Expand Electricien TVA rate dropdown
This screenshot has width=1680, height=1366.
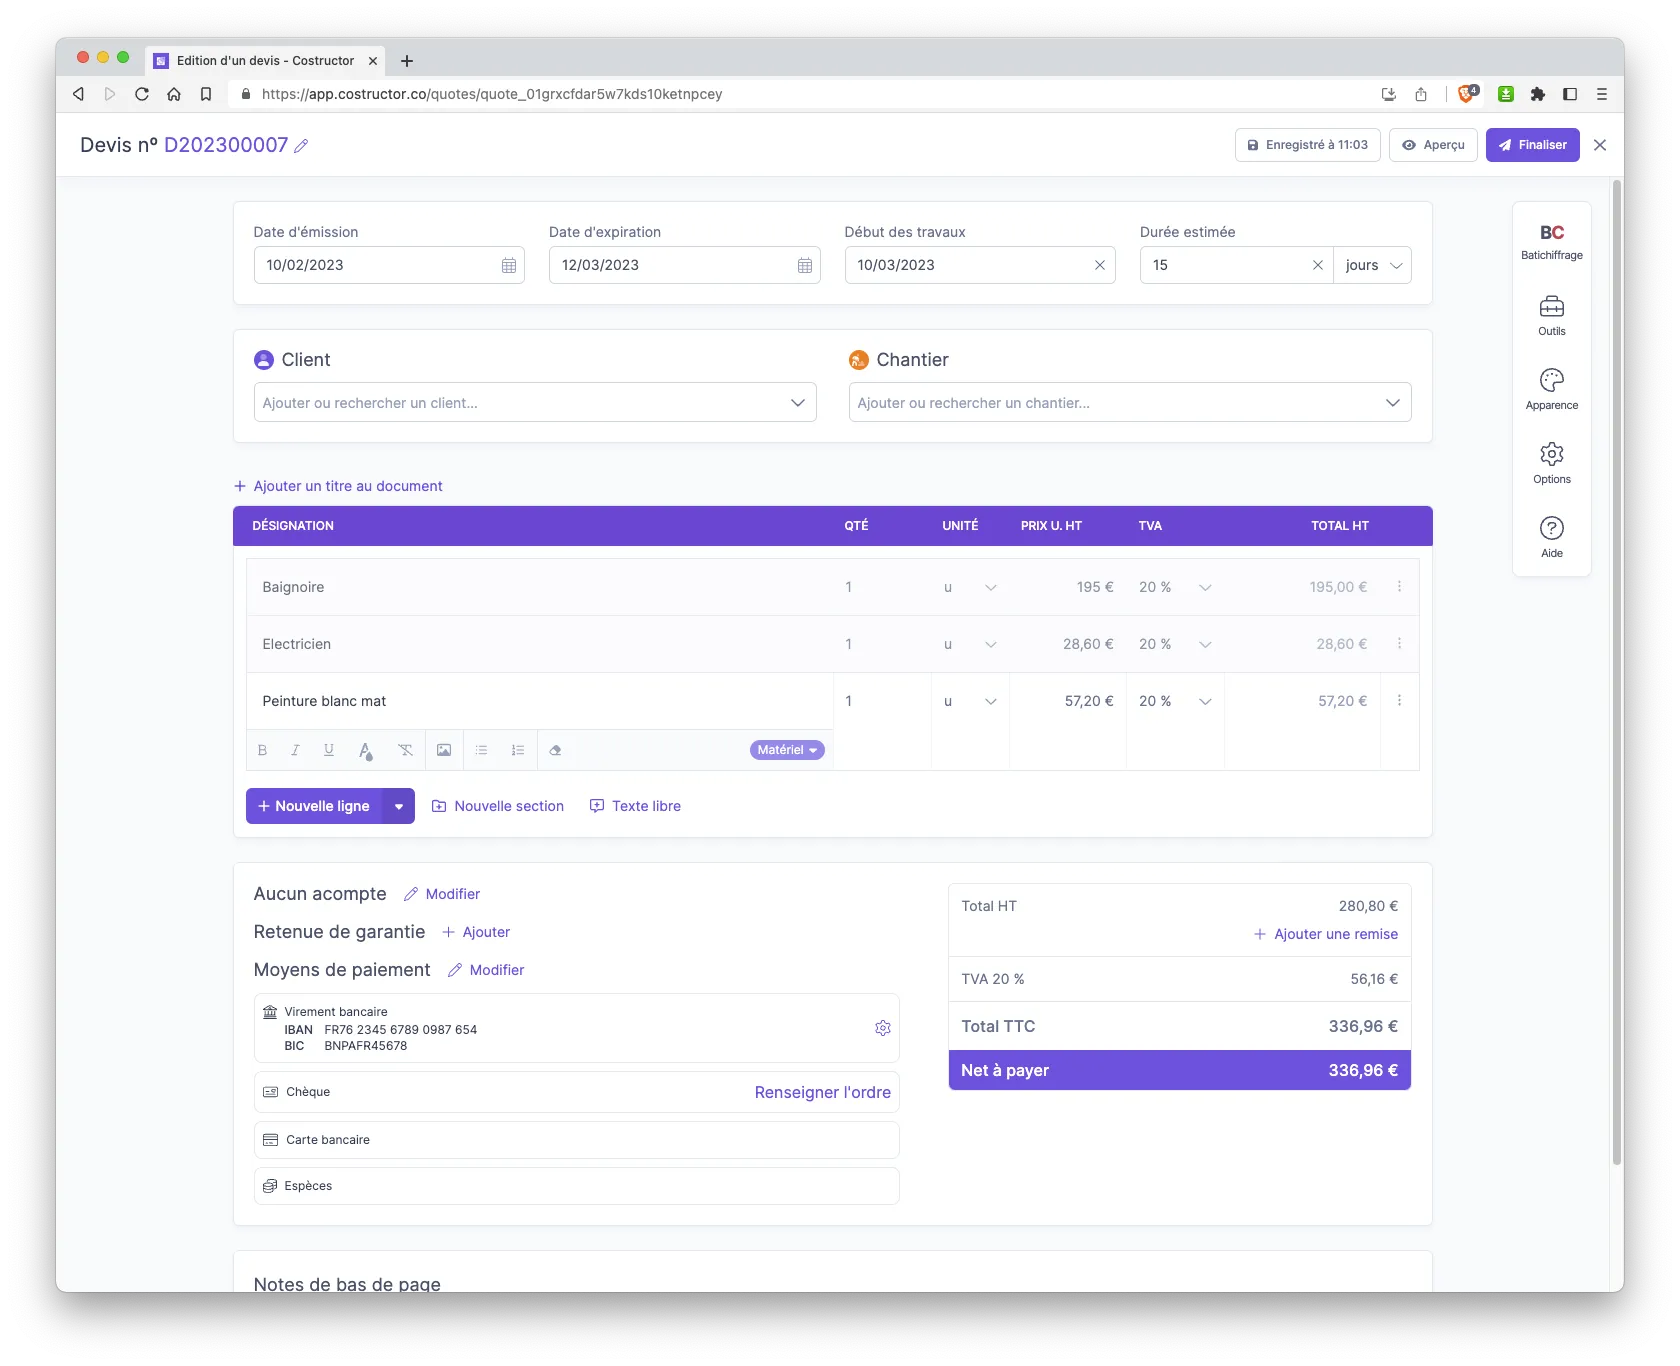pos(1204,644)
